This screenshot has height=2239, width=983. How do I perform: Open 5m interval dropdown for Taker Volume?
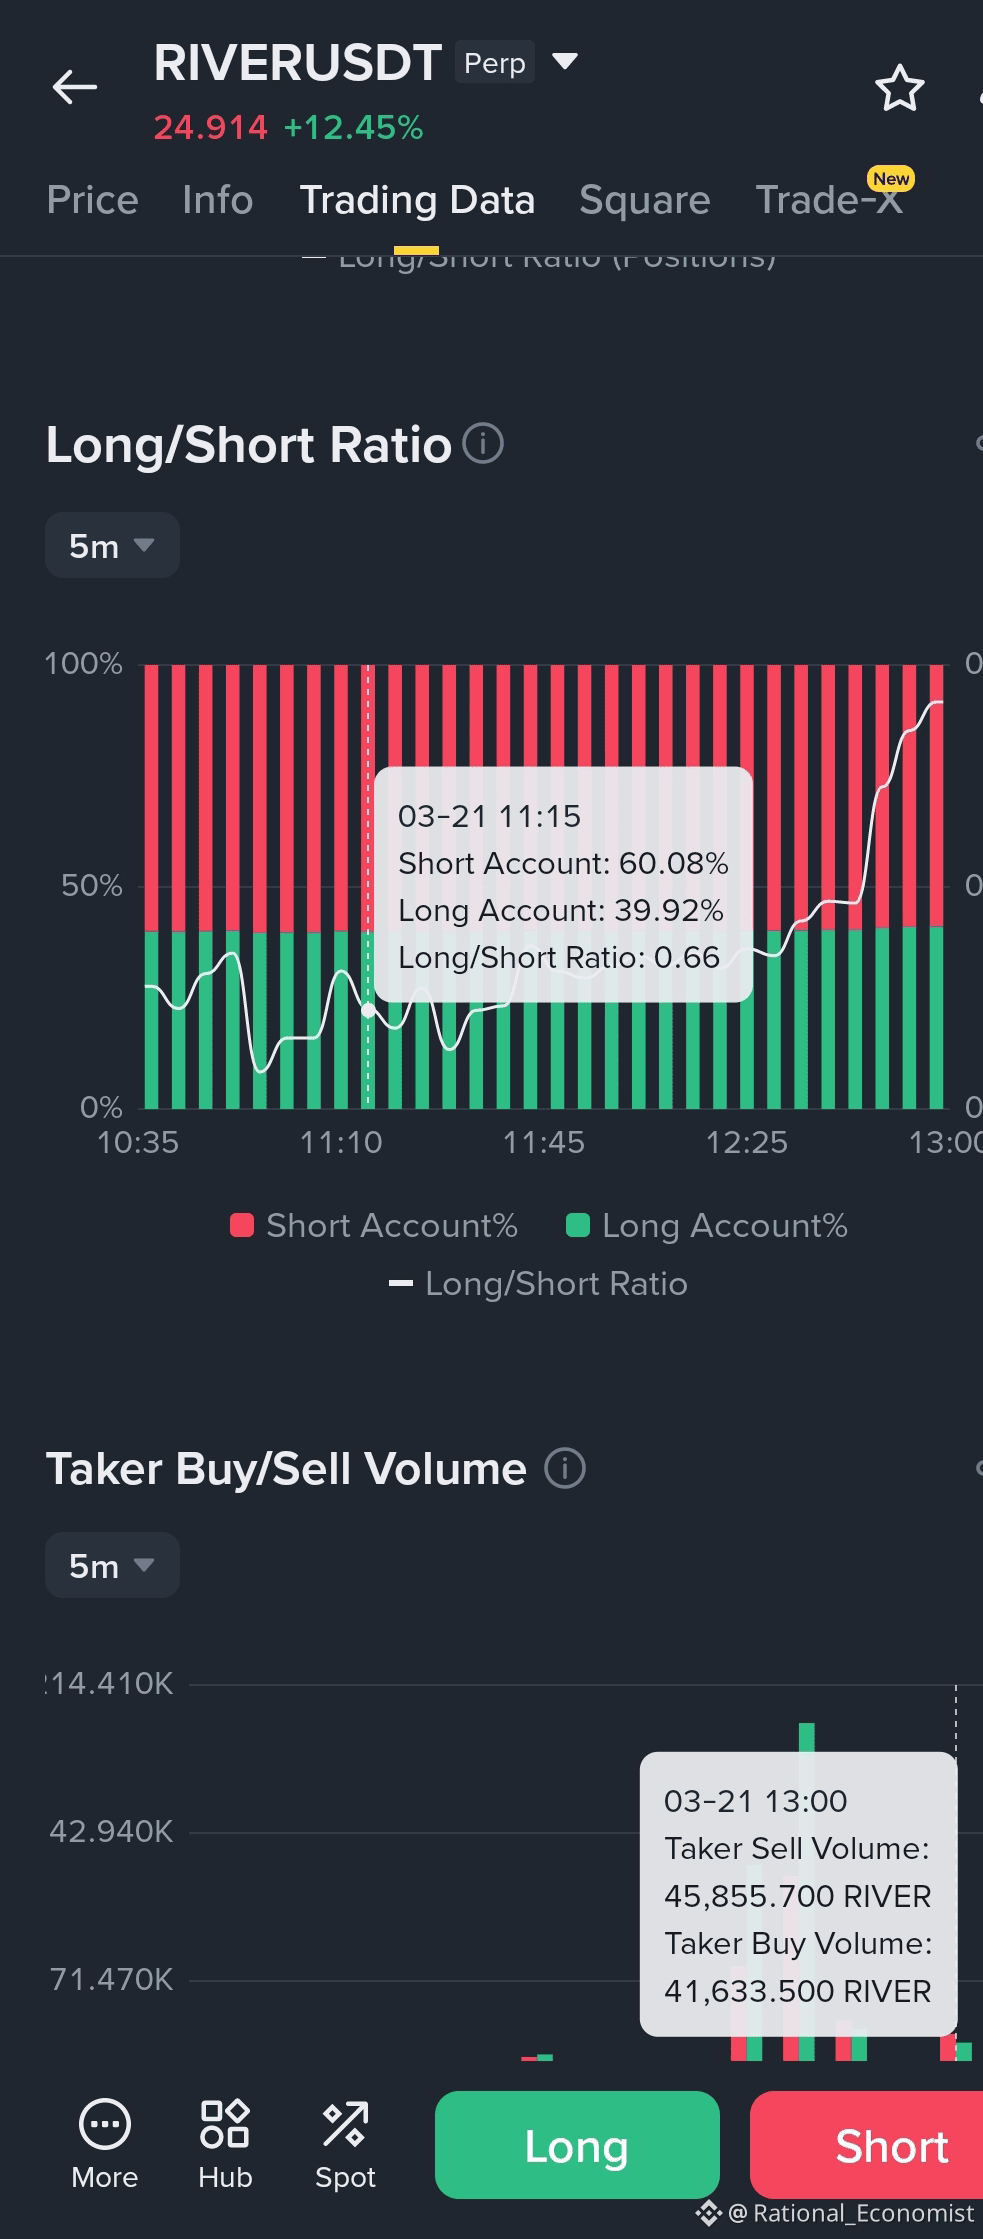(x=112, y=1565)
